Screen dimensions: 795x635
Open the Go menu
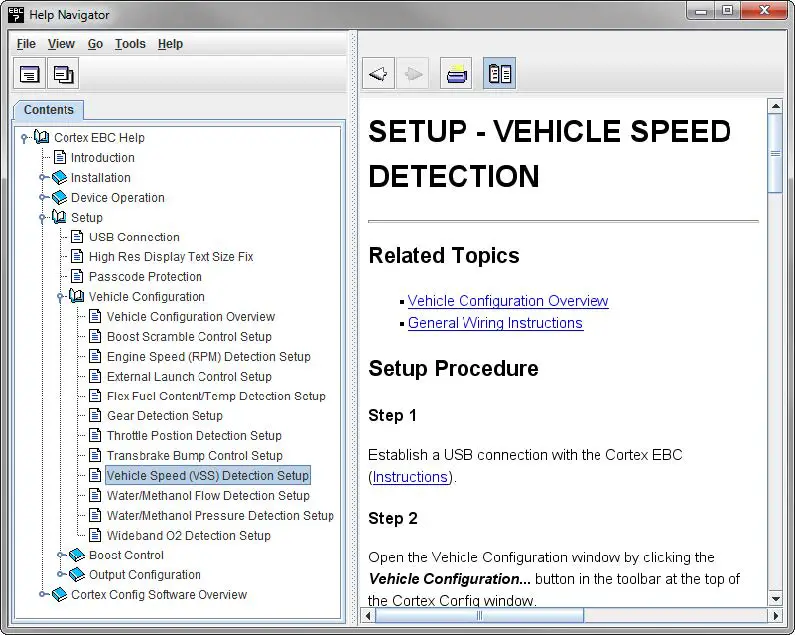[x=95, y=44]
